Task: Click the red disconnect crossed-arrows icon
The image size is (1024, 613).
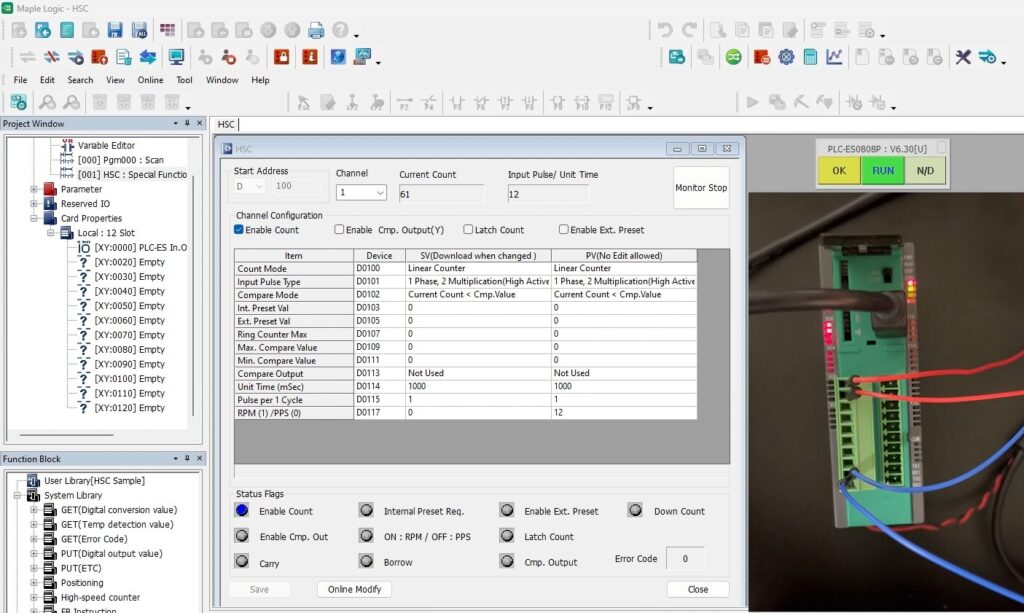Action: click(52, 57)
